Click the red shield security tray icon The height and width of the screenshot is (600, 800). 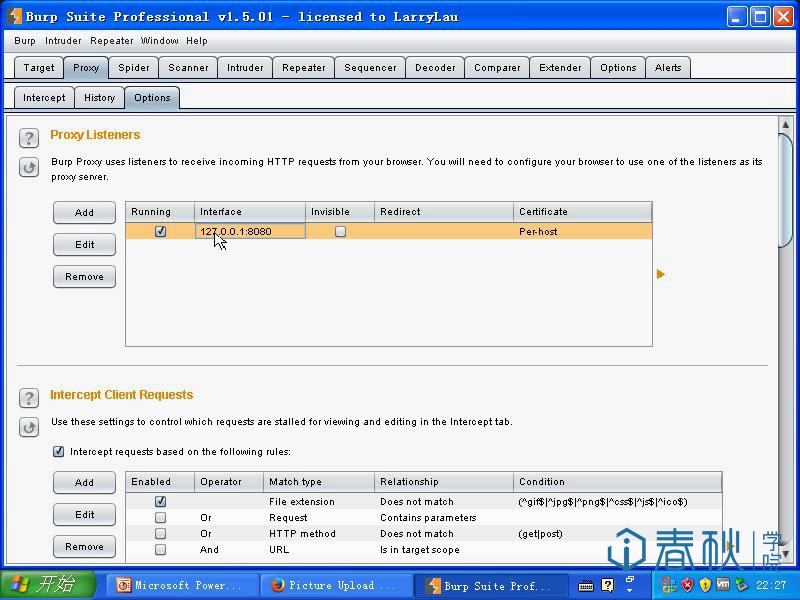[x=687, y=585]
